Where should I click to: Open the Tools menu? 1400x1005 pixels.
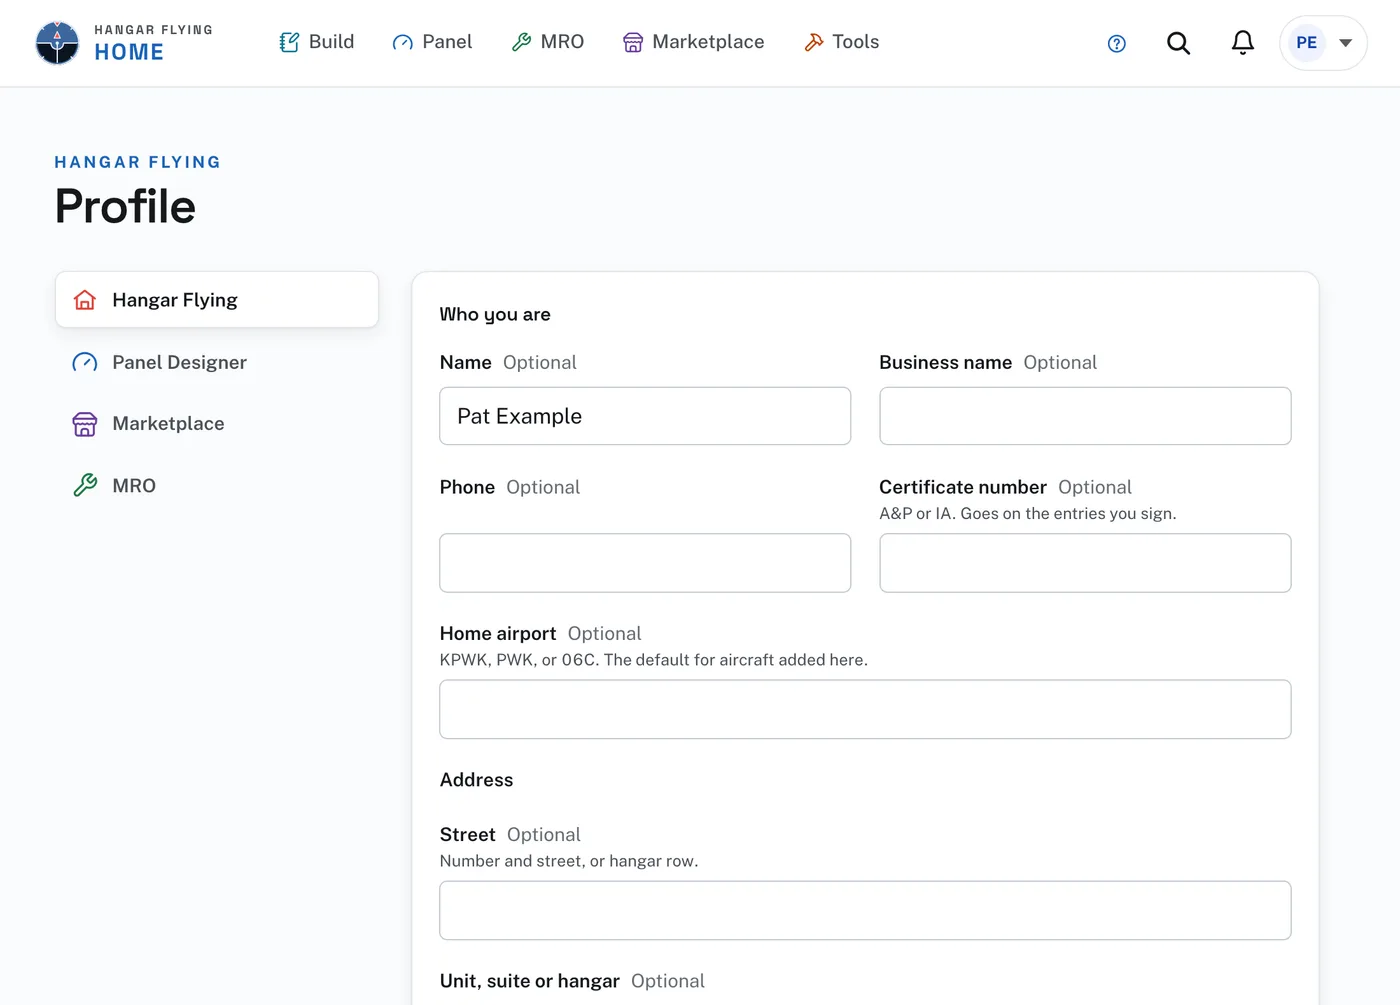pyautogui.click(x=842, y=42)
